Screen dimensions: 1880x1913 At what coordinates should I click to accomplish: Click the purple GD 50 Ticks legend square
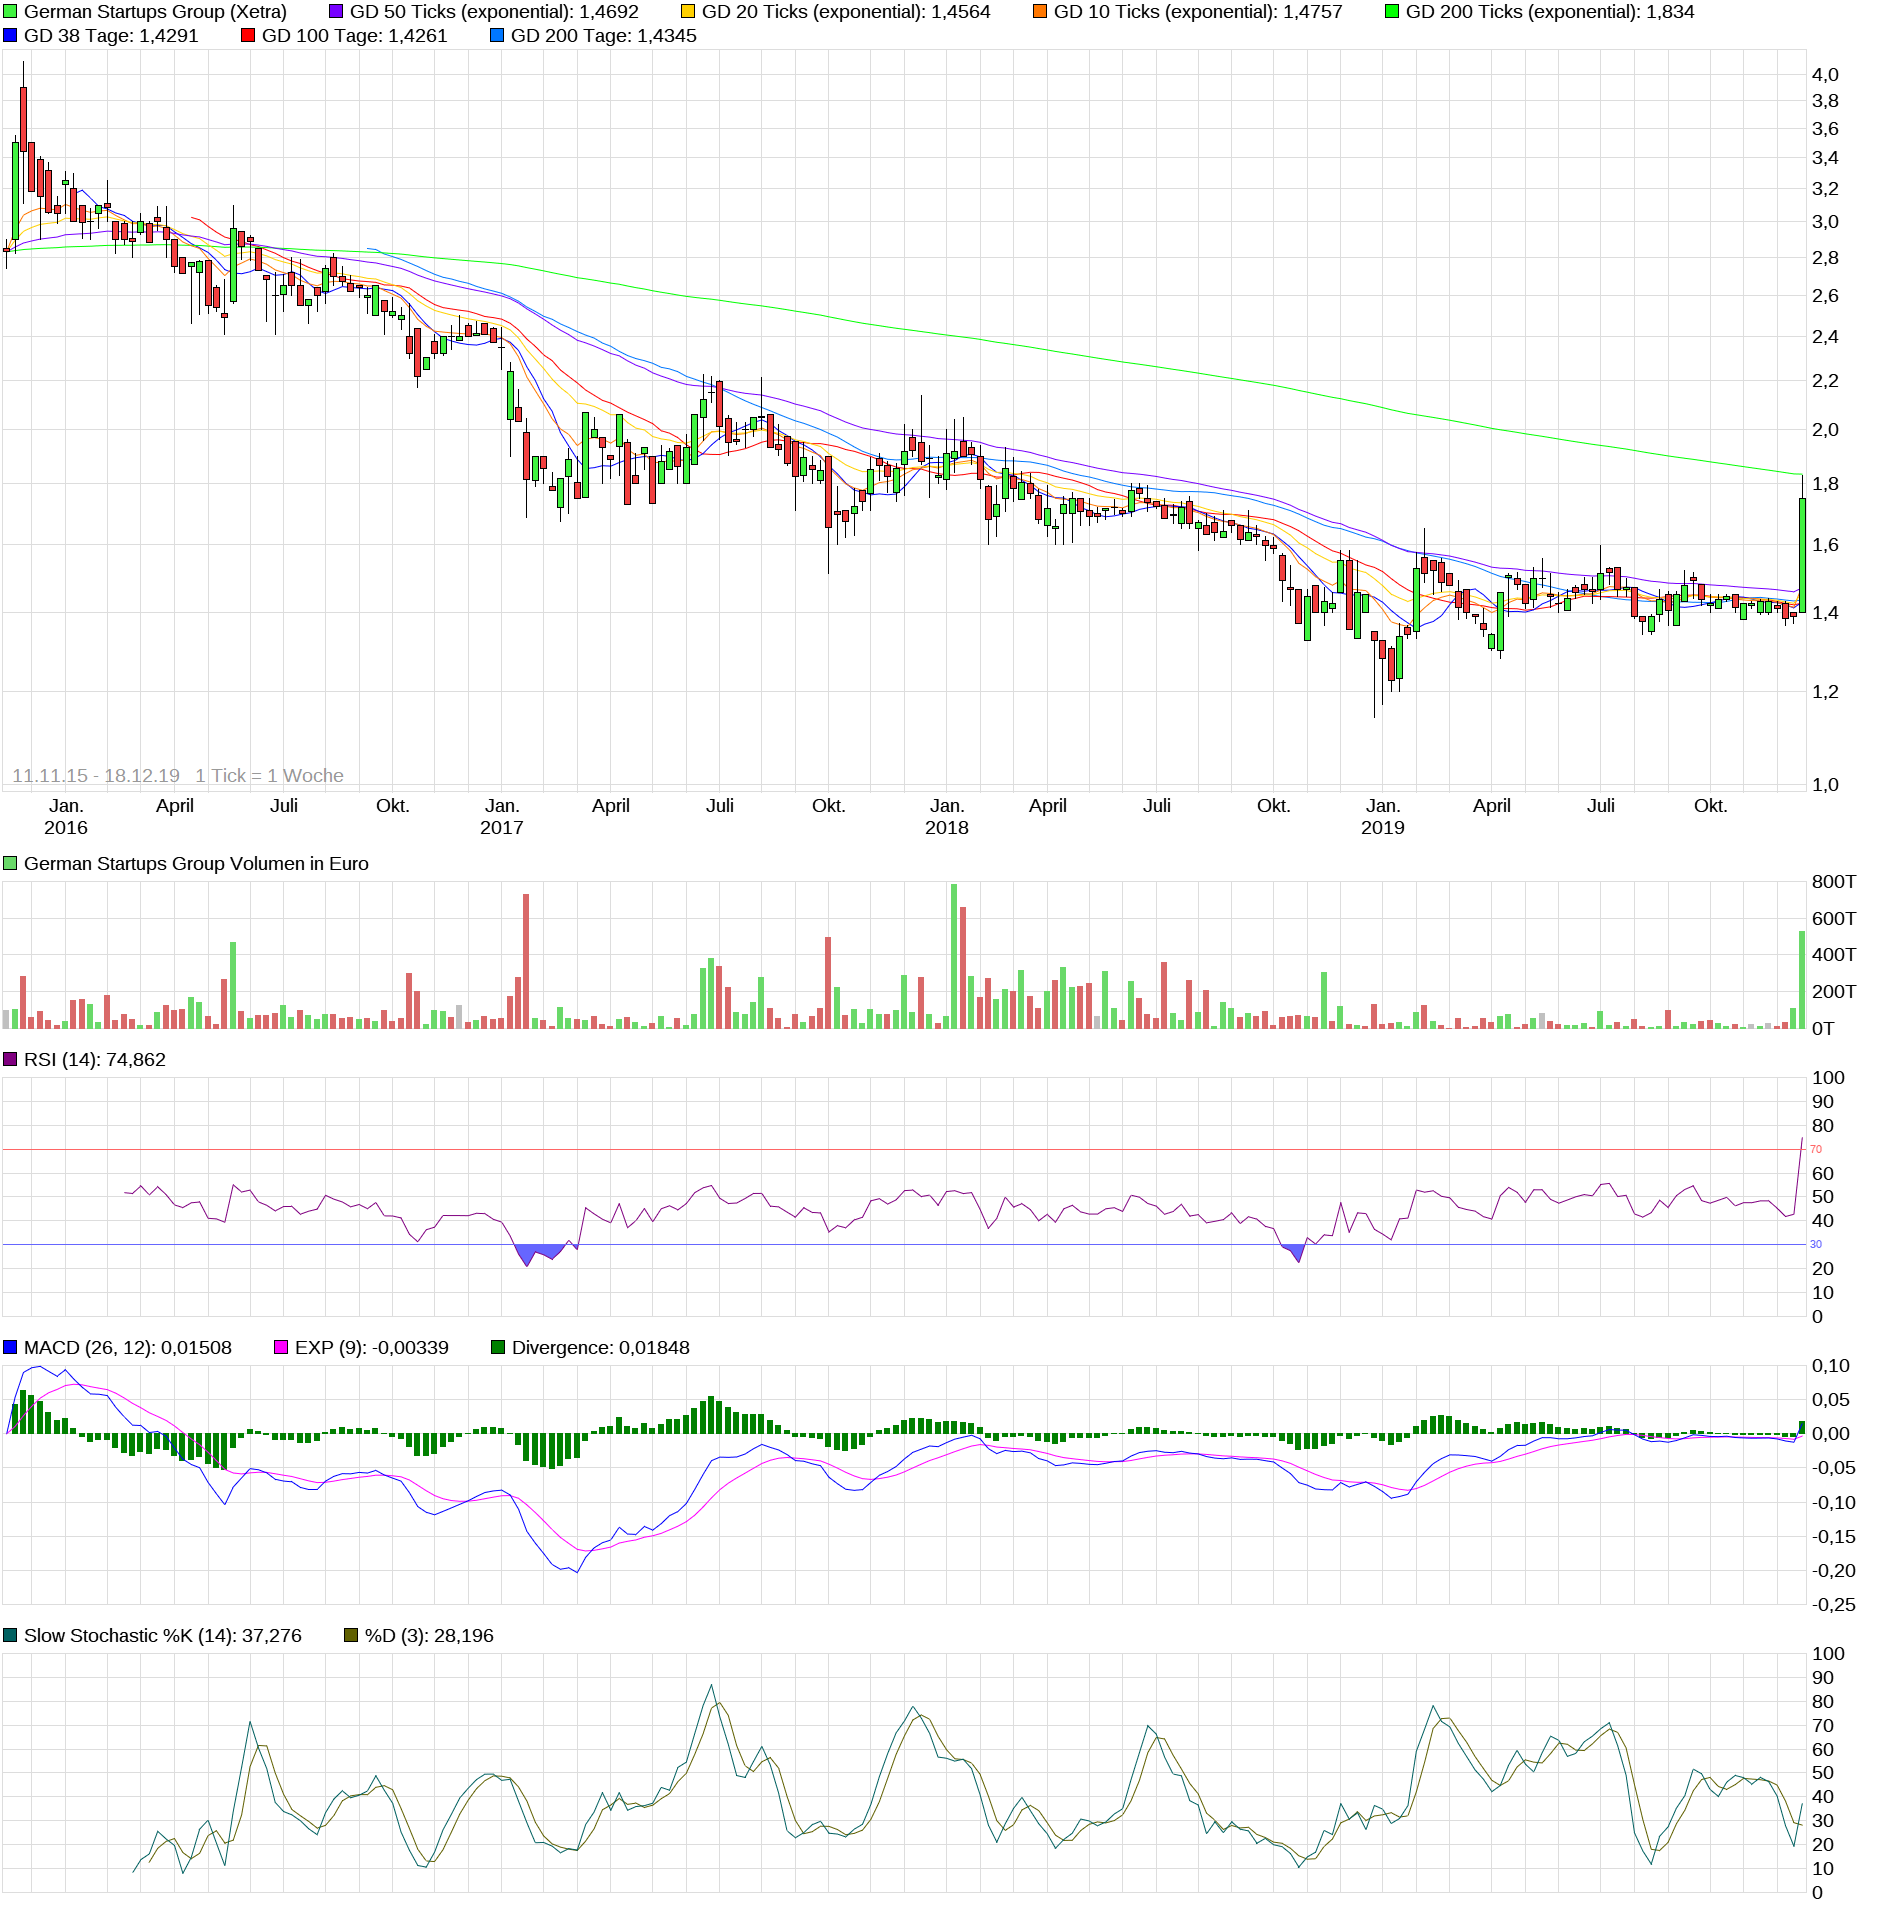336,12
